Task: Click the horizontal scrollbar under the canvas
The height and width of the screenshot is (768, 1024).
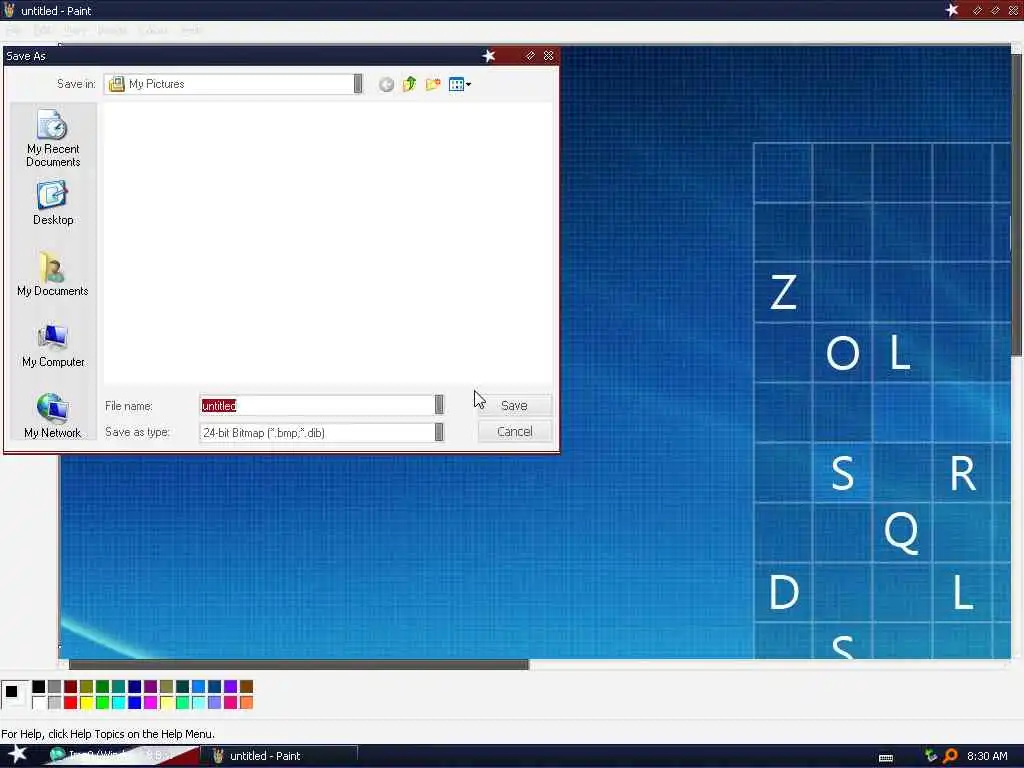Action: coord(299,665)
